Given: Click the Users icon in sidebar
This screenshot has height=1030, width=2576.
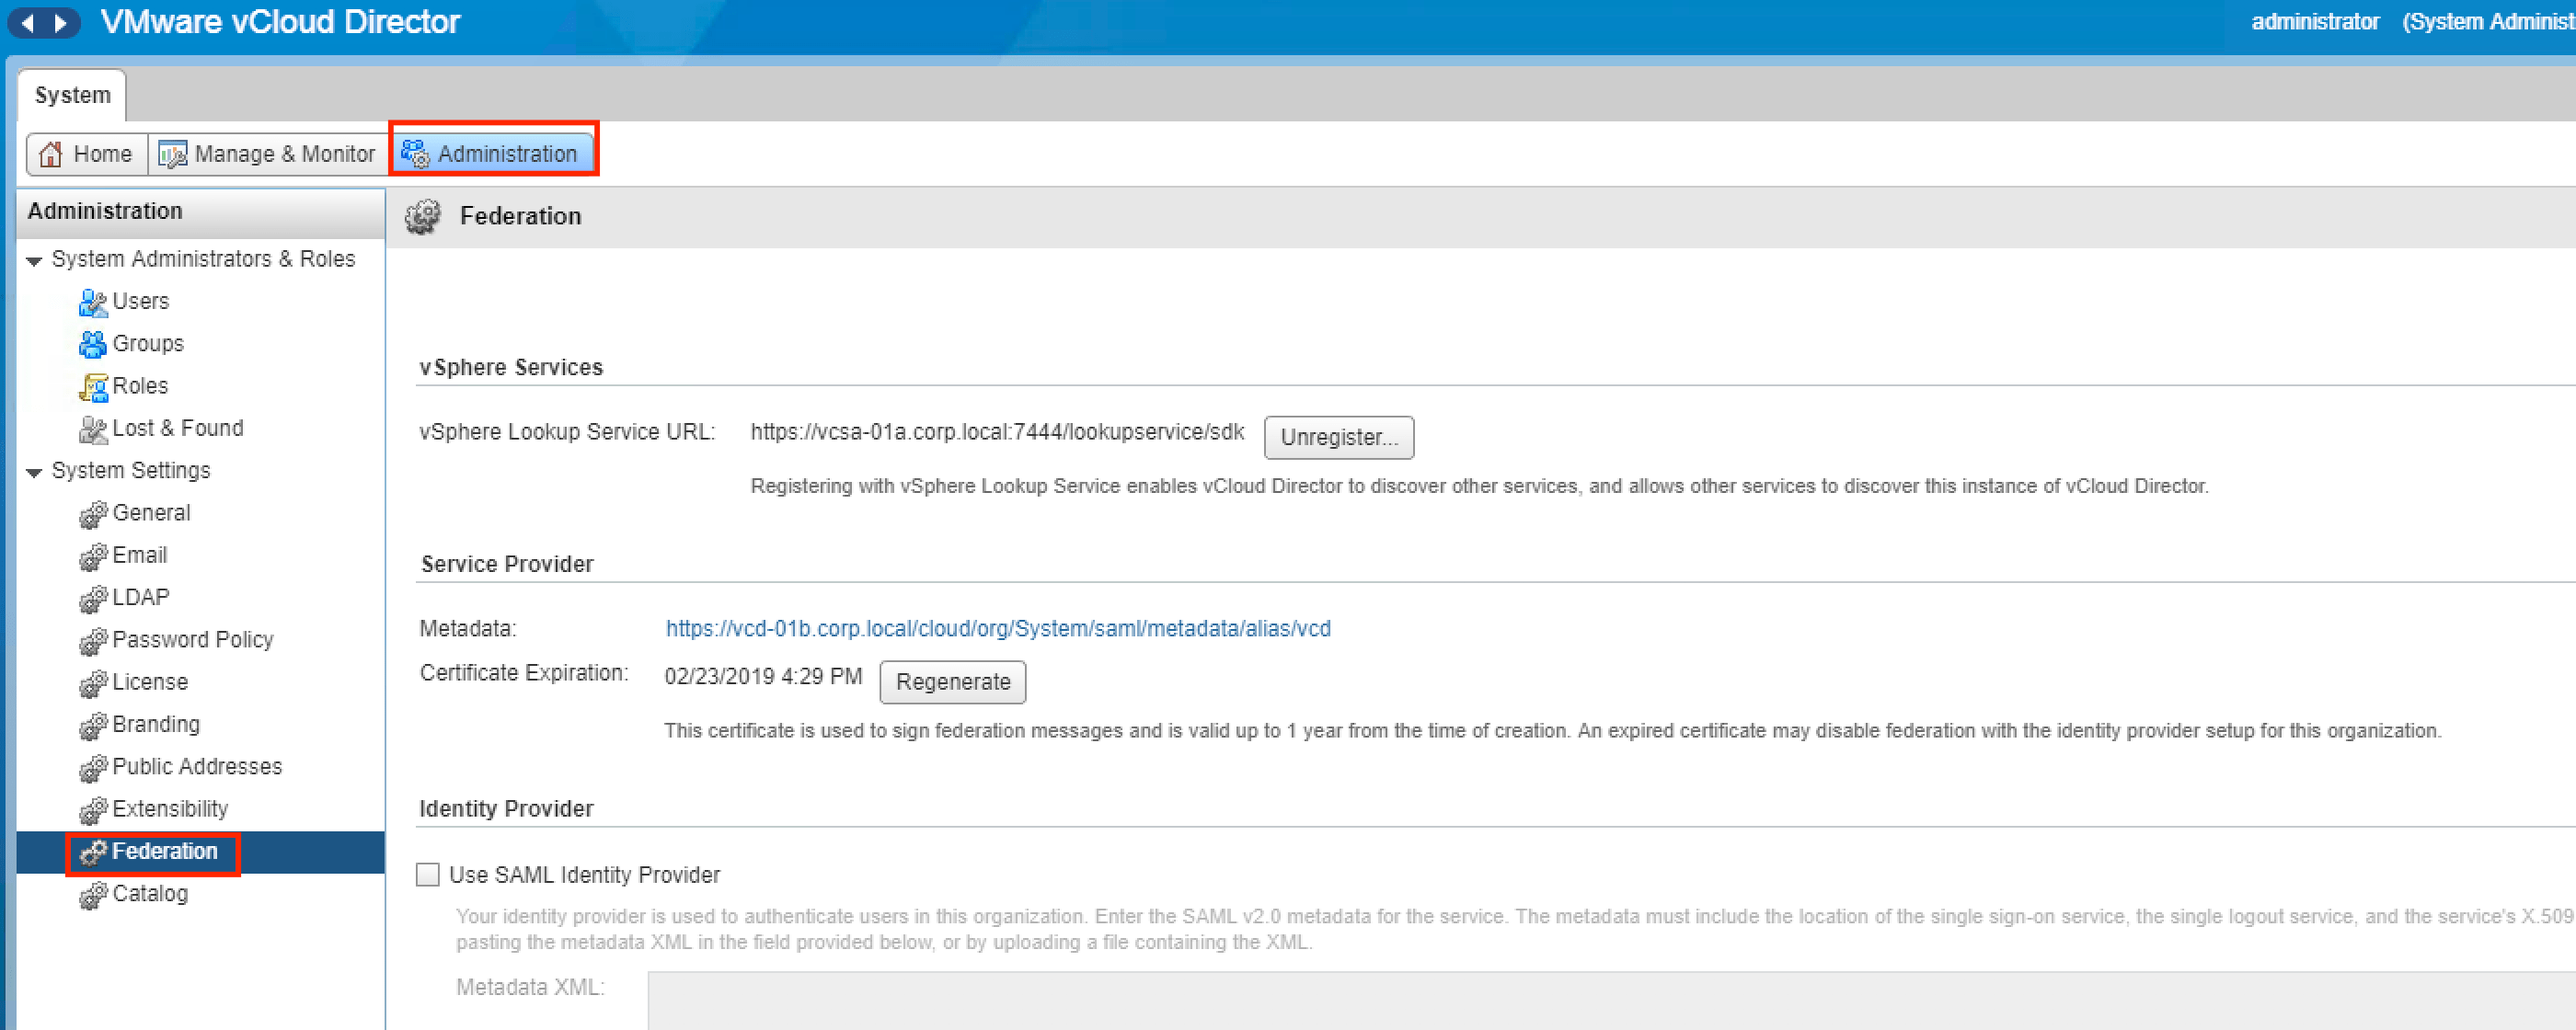Looking at the screenshot, I should pos(92,302).
